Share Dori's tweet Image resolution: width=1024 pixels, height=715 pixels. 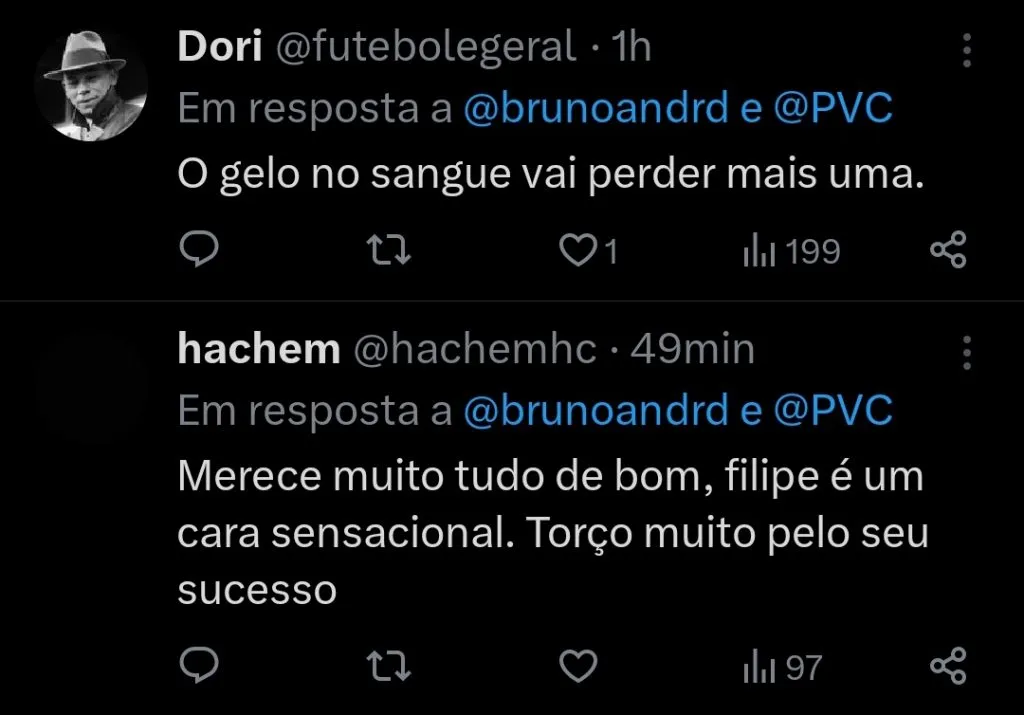947,250
